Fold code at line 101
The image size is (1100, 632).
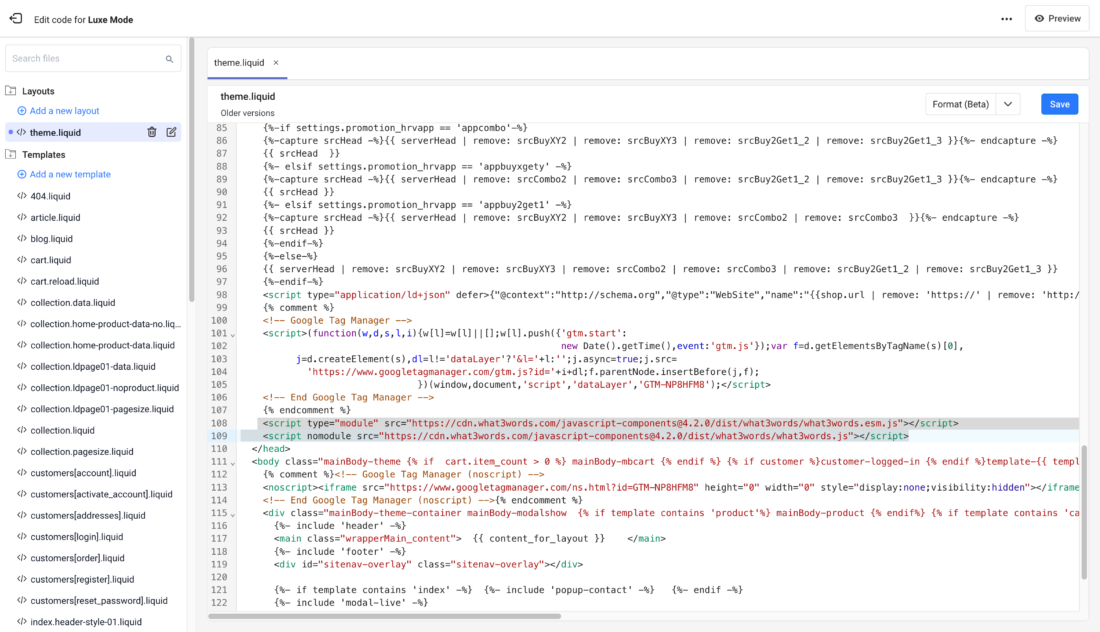coord(233,334)
